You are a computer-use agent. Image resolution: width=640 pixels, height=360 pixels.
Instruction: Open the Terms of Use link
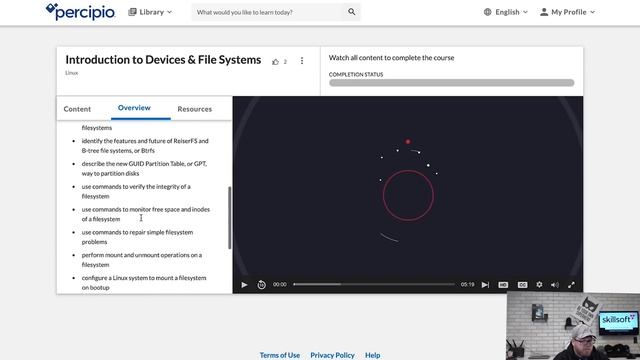tap(280, 355)
